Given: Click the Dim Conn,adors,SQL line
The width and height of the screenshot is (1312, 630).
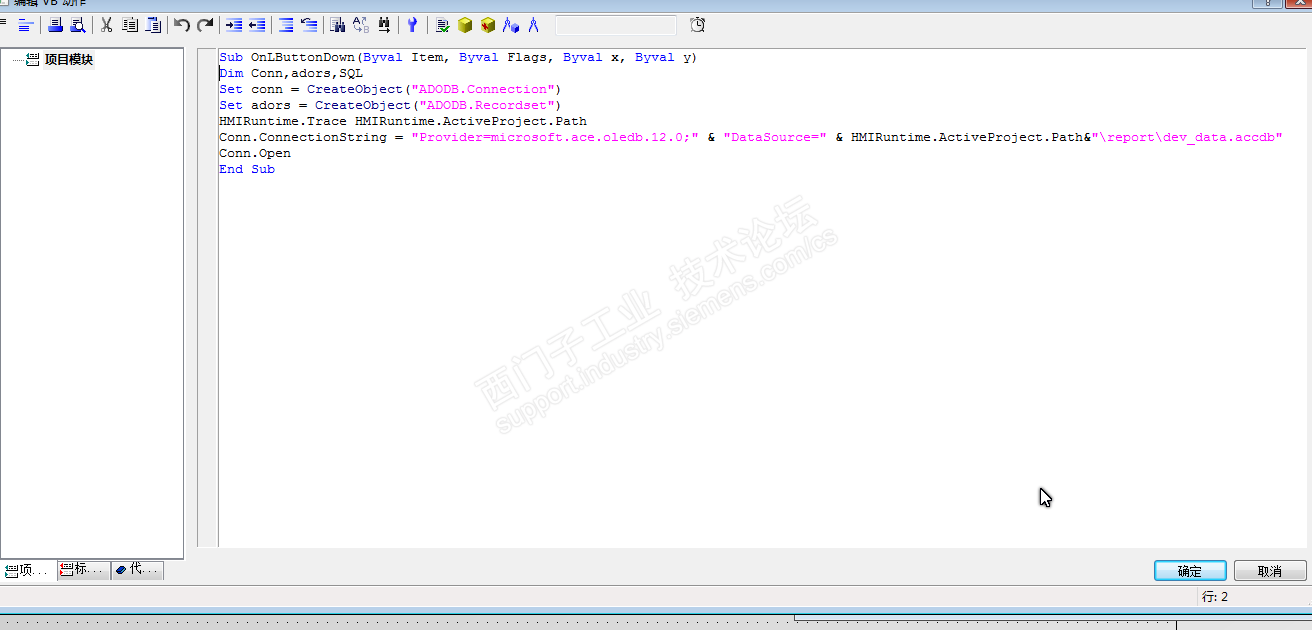Looking at the screenshot, I should tap(291, 73).
